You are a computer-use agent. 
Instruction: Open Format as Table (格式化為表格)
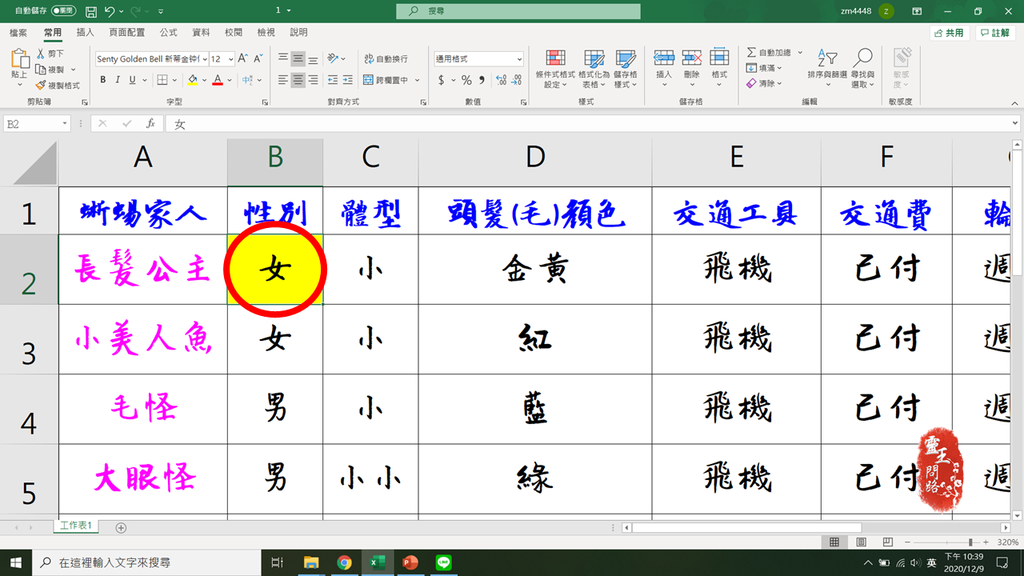594,68
